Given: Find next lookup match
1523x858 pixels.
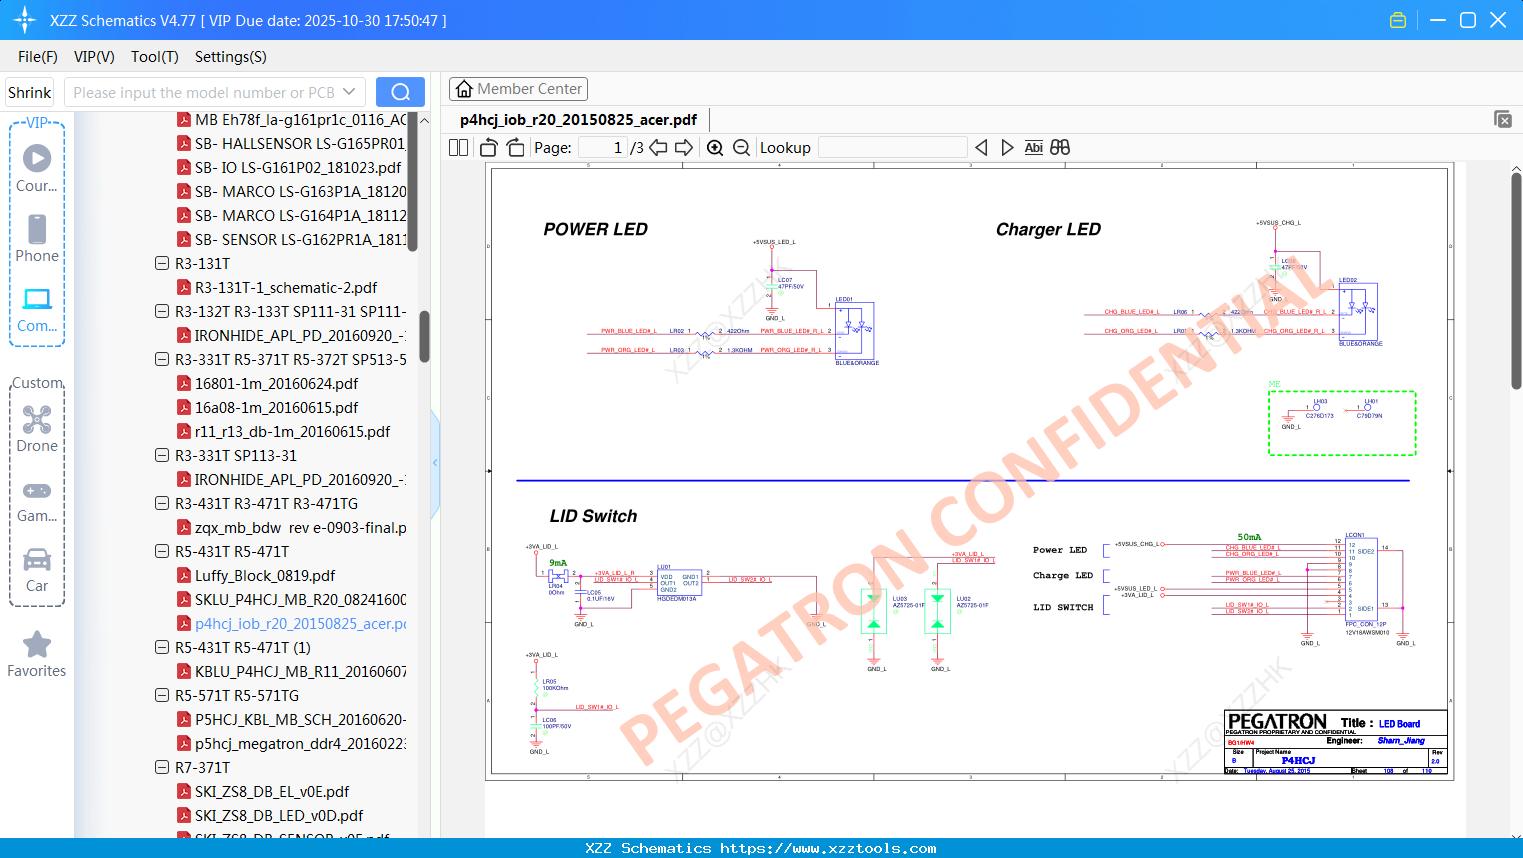Looking at the screenshot, I should click(x=1007, y=148).
